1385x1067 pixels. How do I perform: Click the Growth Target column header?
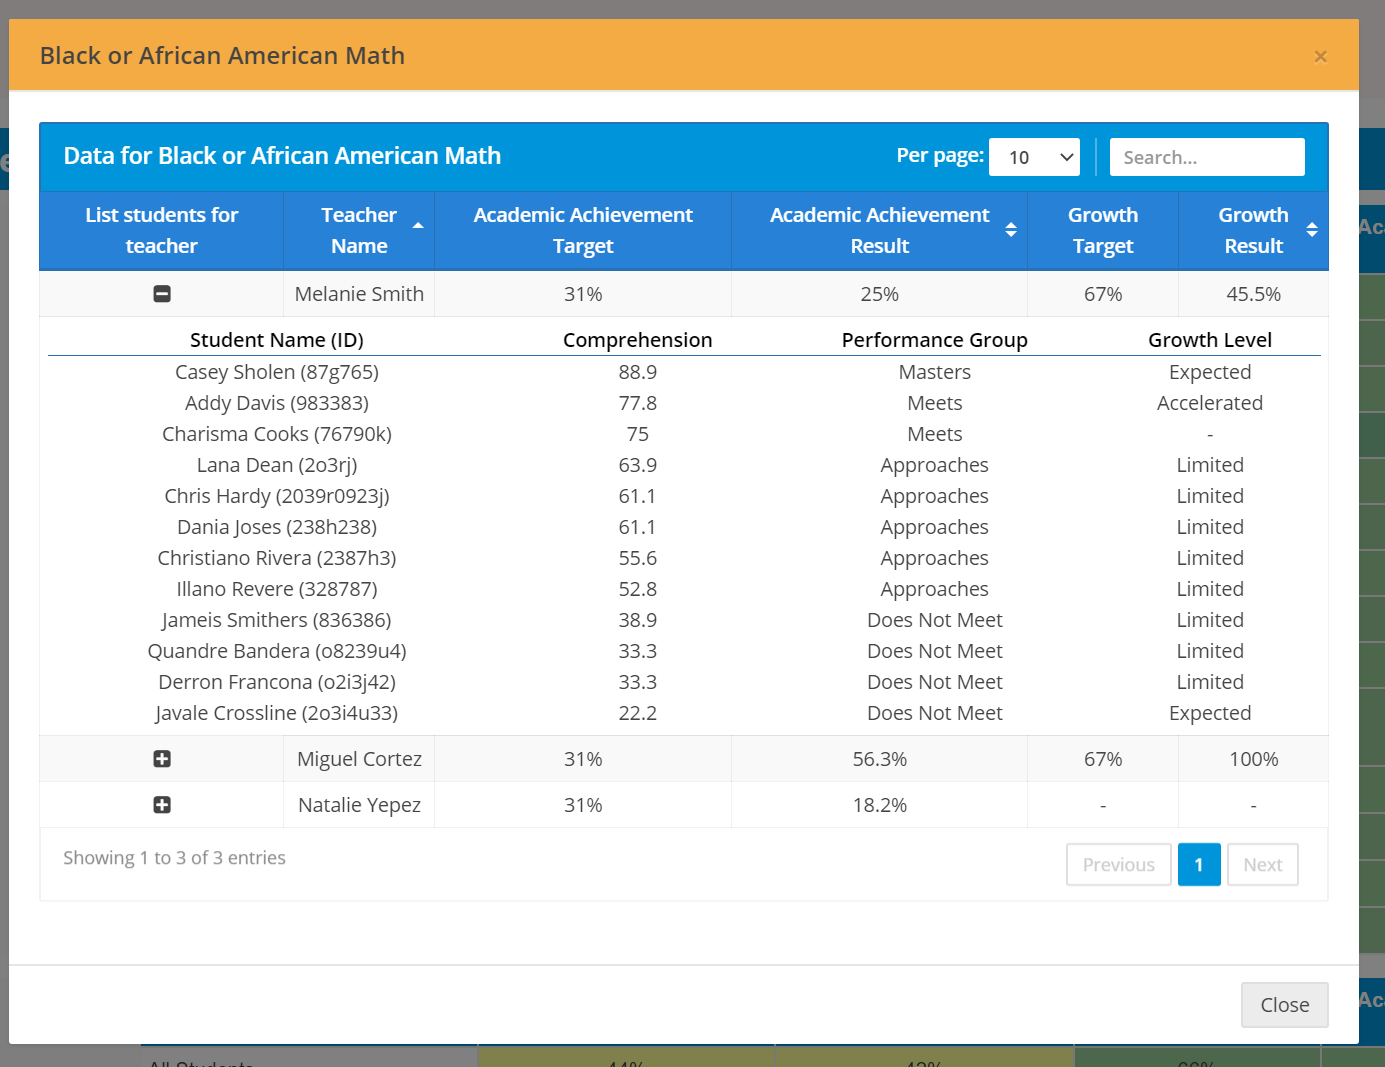tap(1102, 230)
